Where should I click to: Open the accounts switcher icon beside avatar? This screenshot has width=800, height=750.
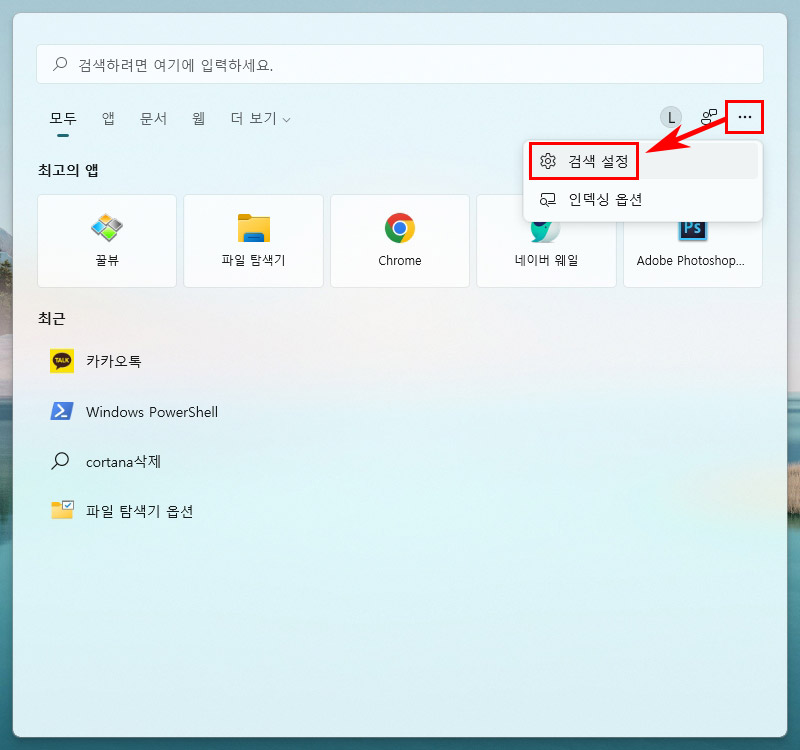[x=707, y=117]
